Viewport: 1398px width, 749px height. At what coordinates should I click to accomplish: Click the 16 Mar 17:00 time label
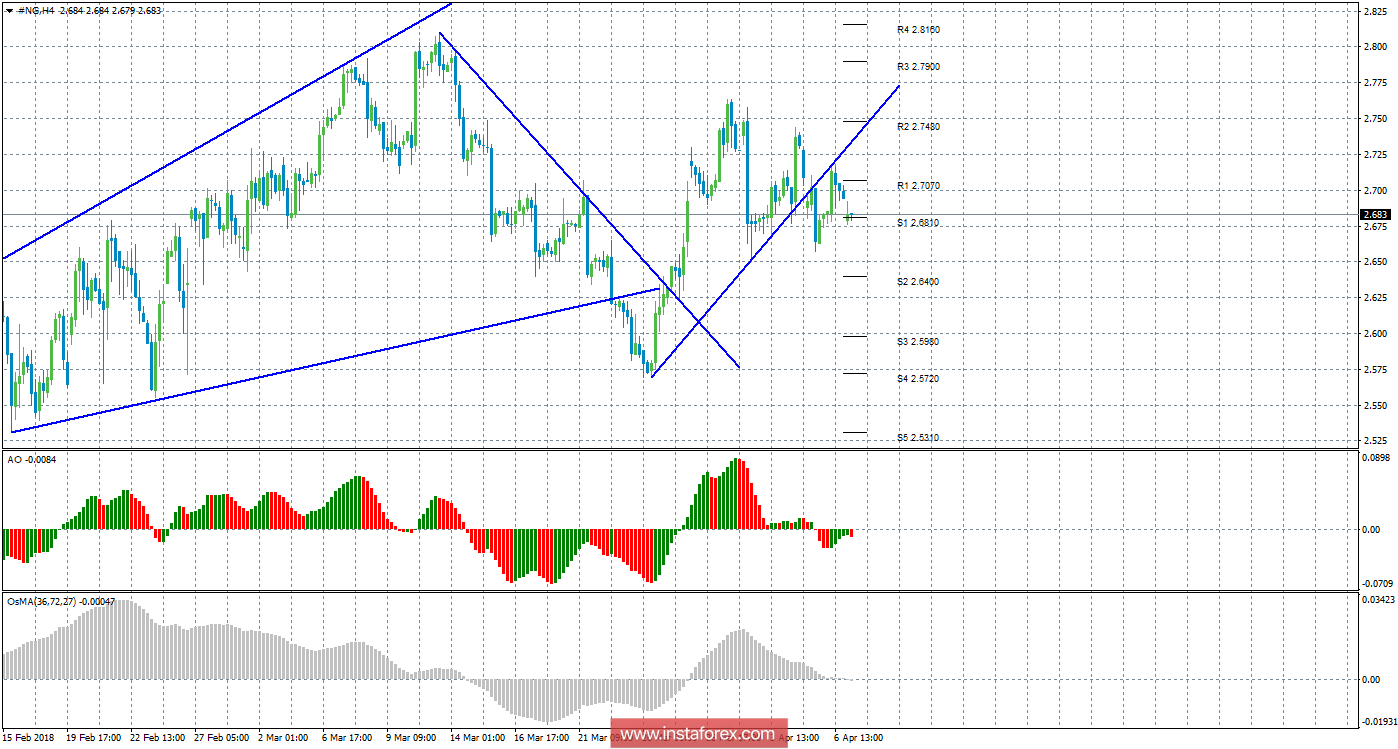point(540,738)
